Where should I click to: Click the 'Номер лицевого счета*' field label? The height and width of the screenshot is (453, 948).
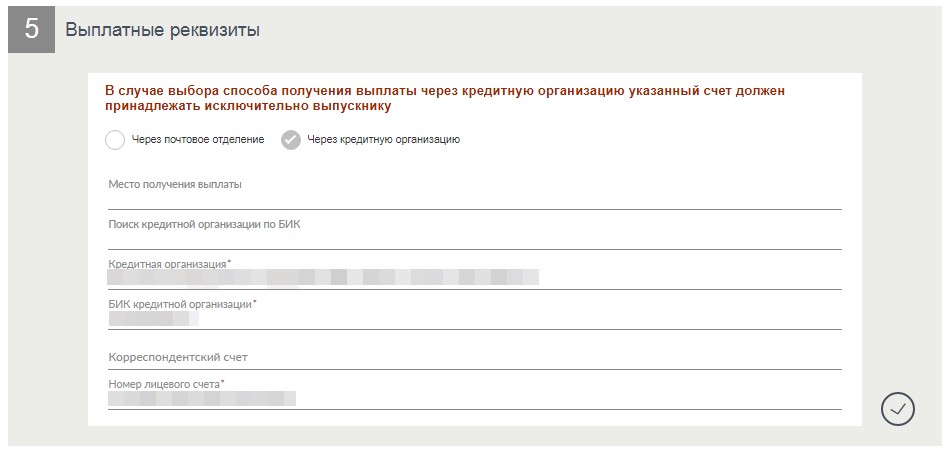(166, 383)
